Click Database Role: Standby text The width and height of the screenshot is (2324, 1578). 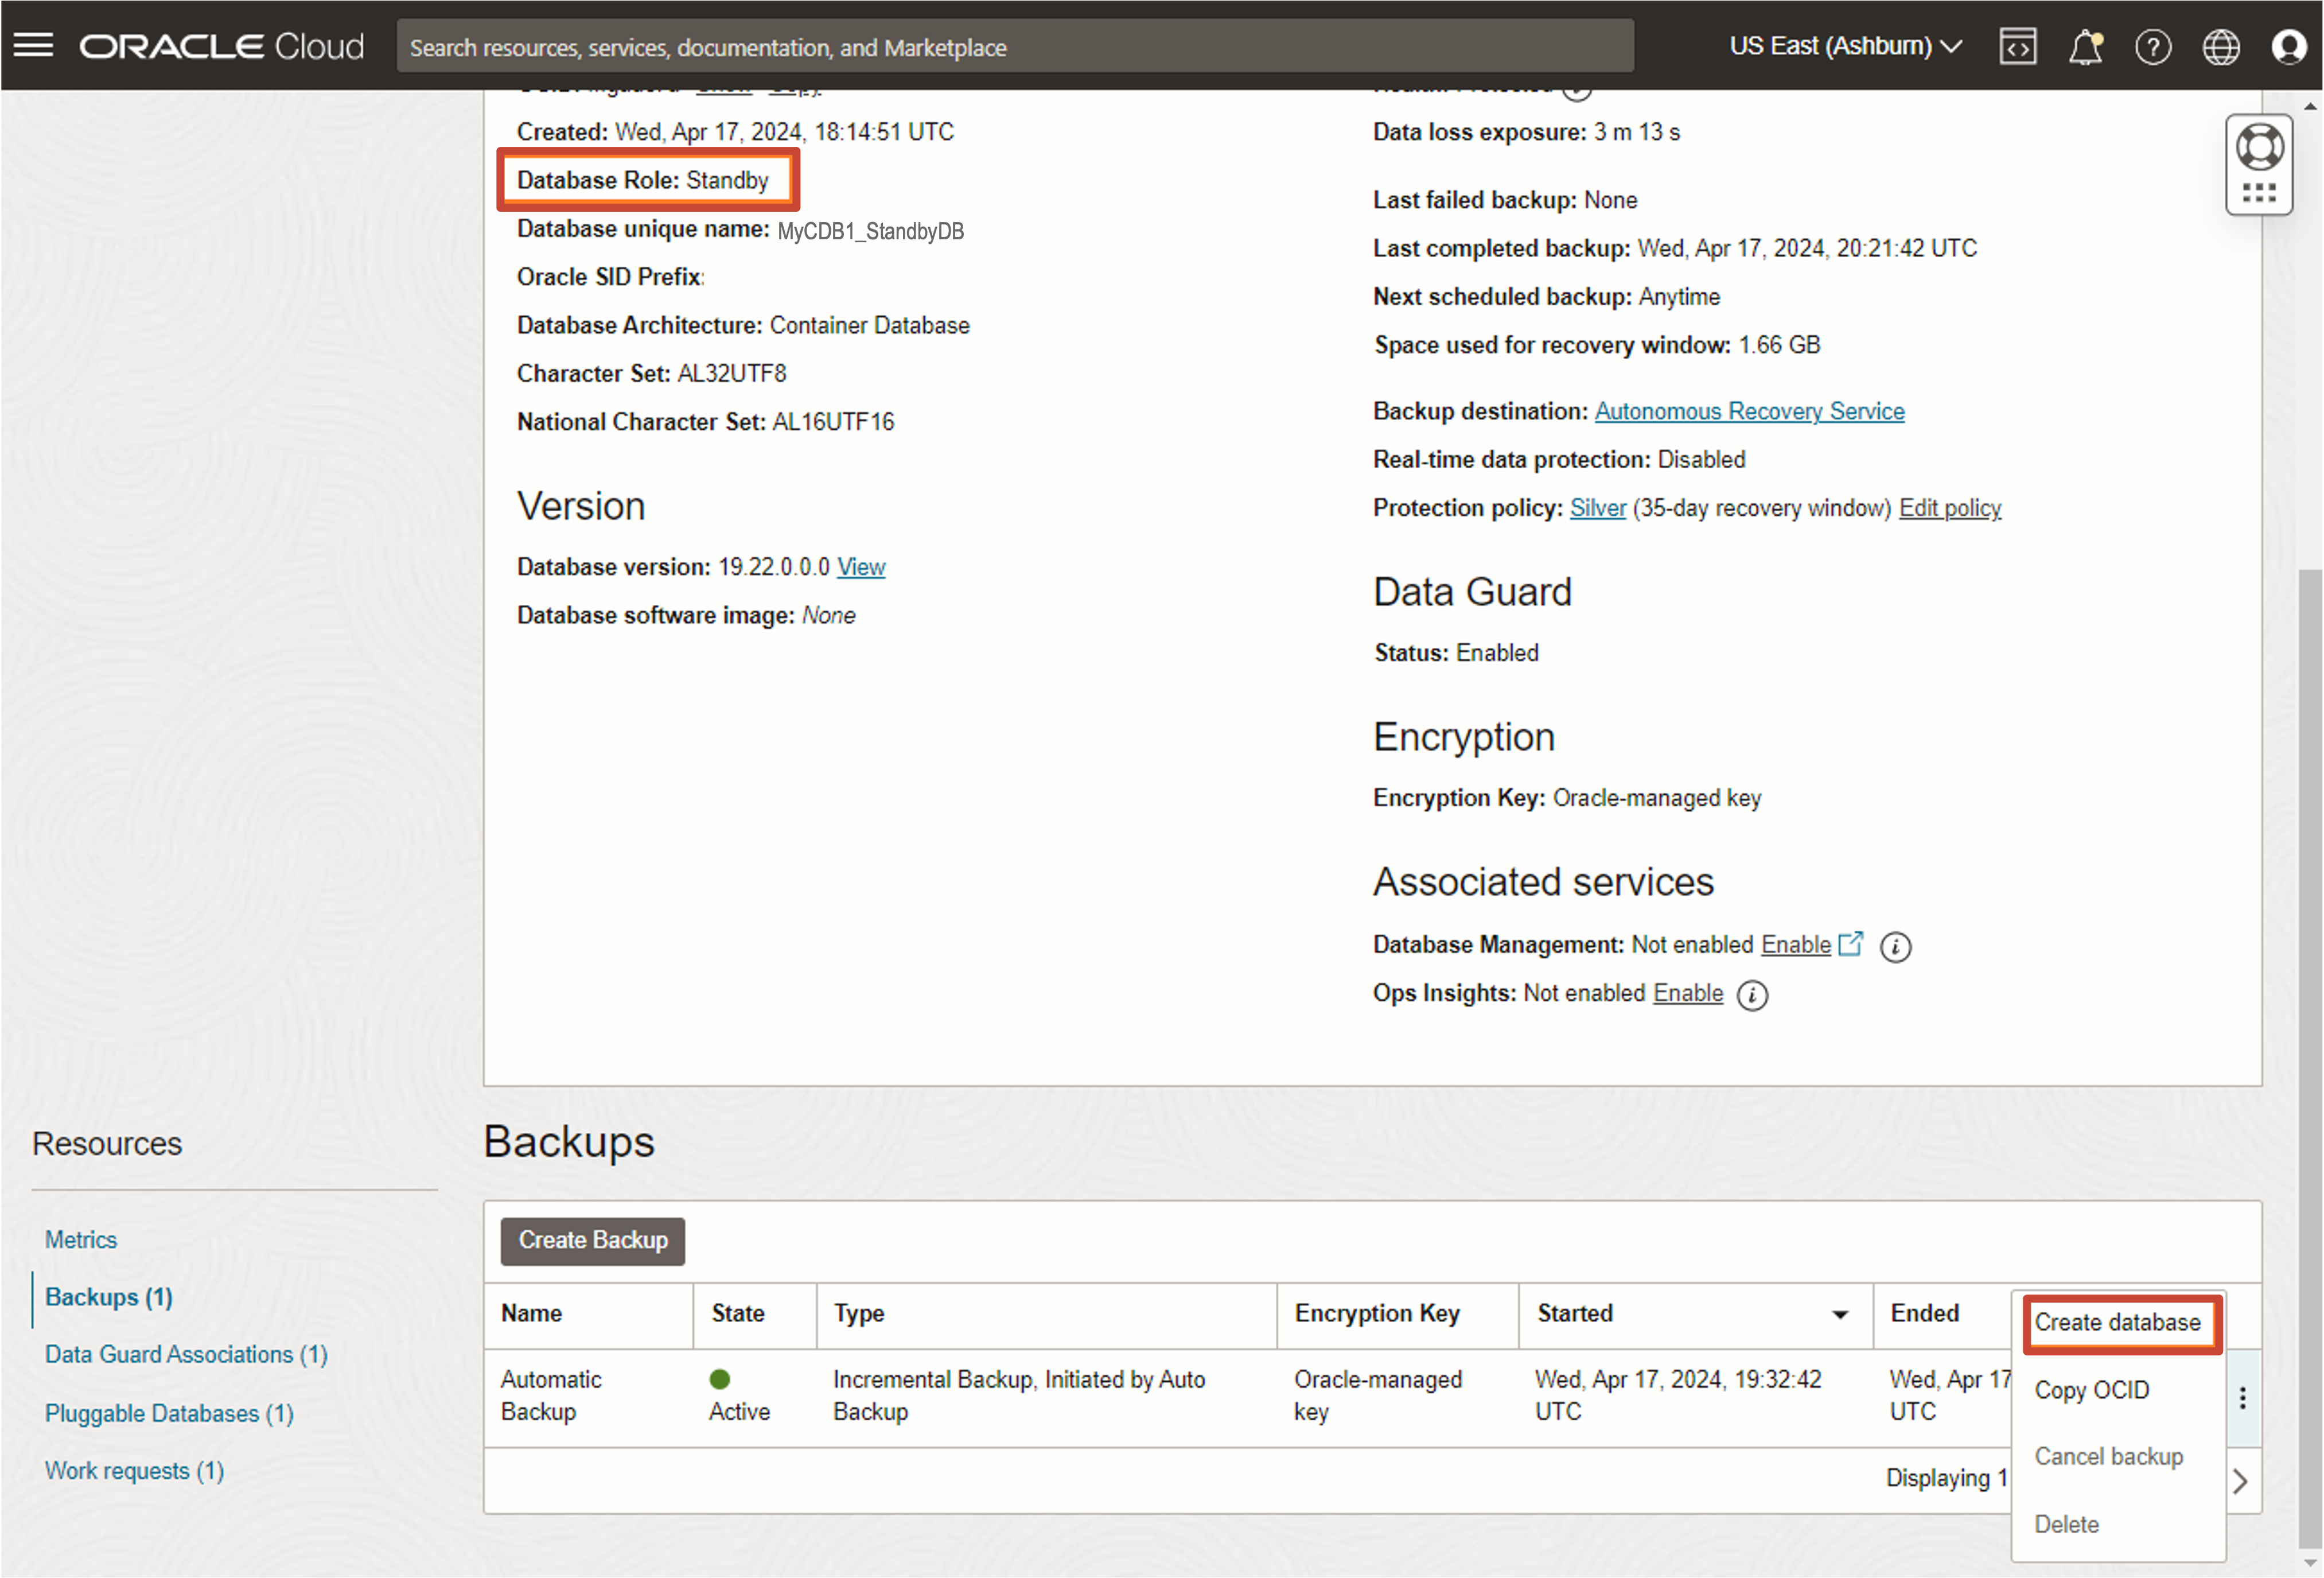point(643,180)
